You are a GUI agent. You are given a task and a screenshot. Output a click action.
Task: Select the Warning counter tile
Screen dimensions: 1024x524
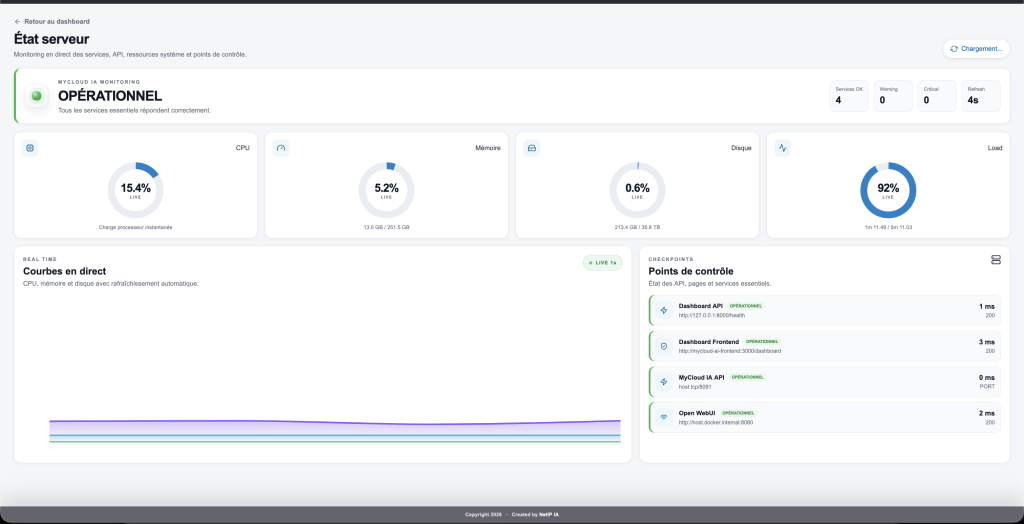[893, 96]
